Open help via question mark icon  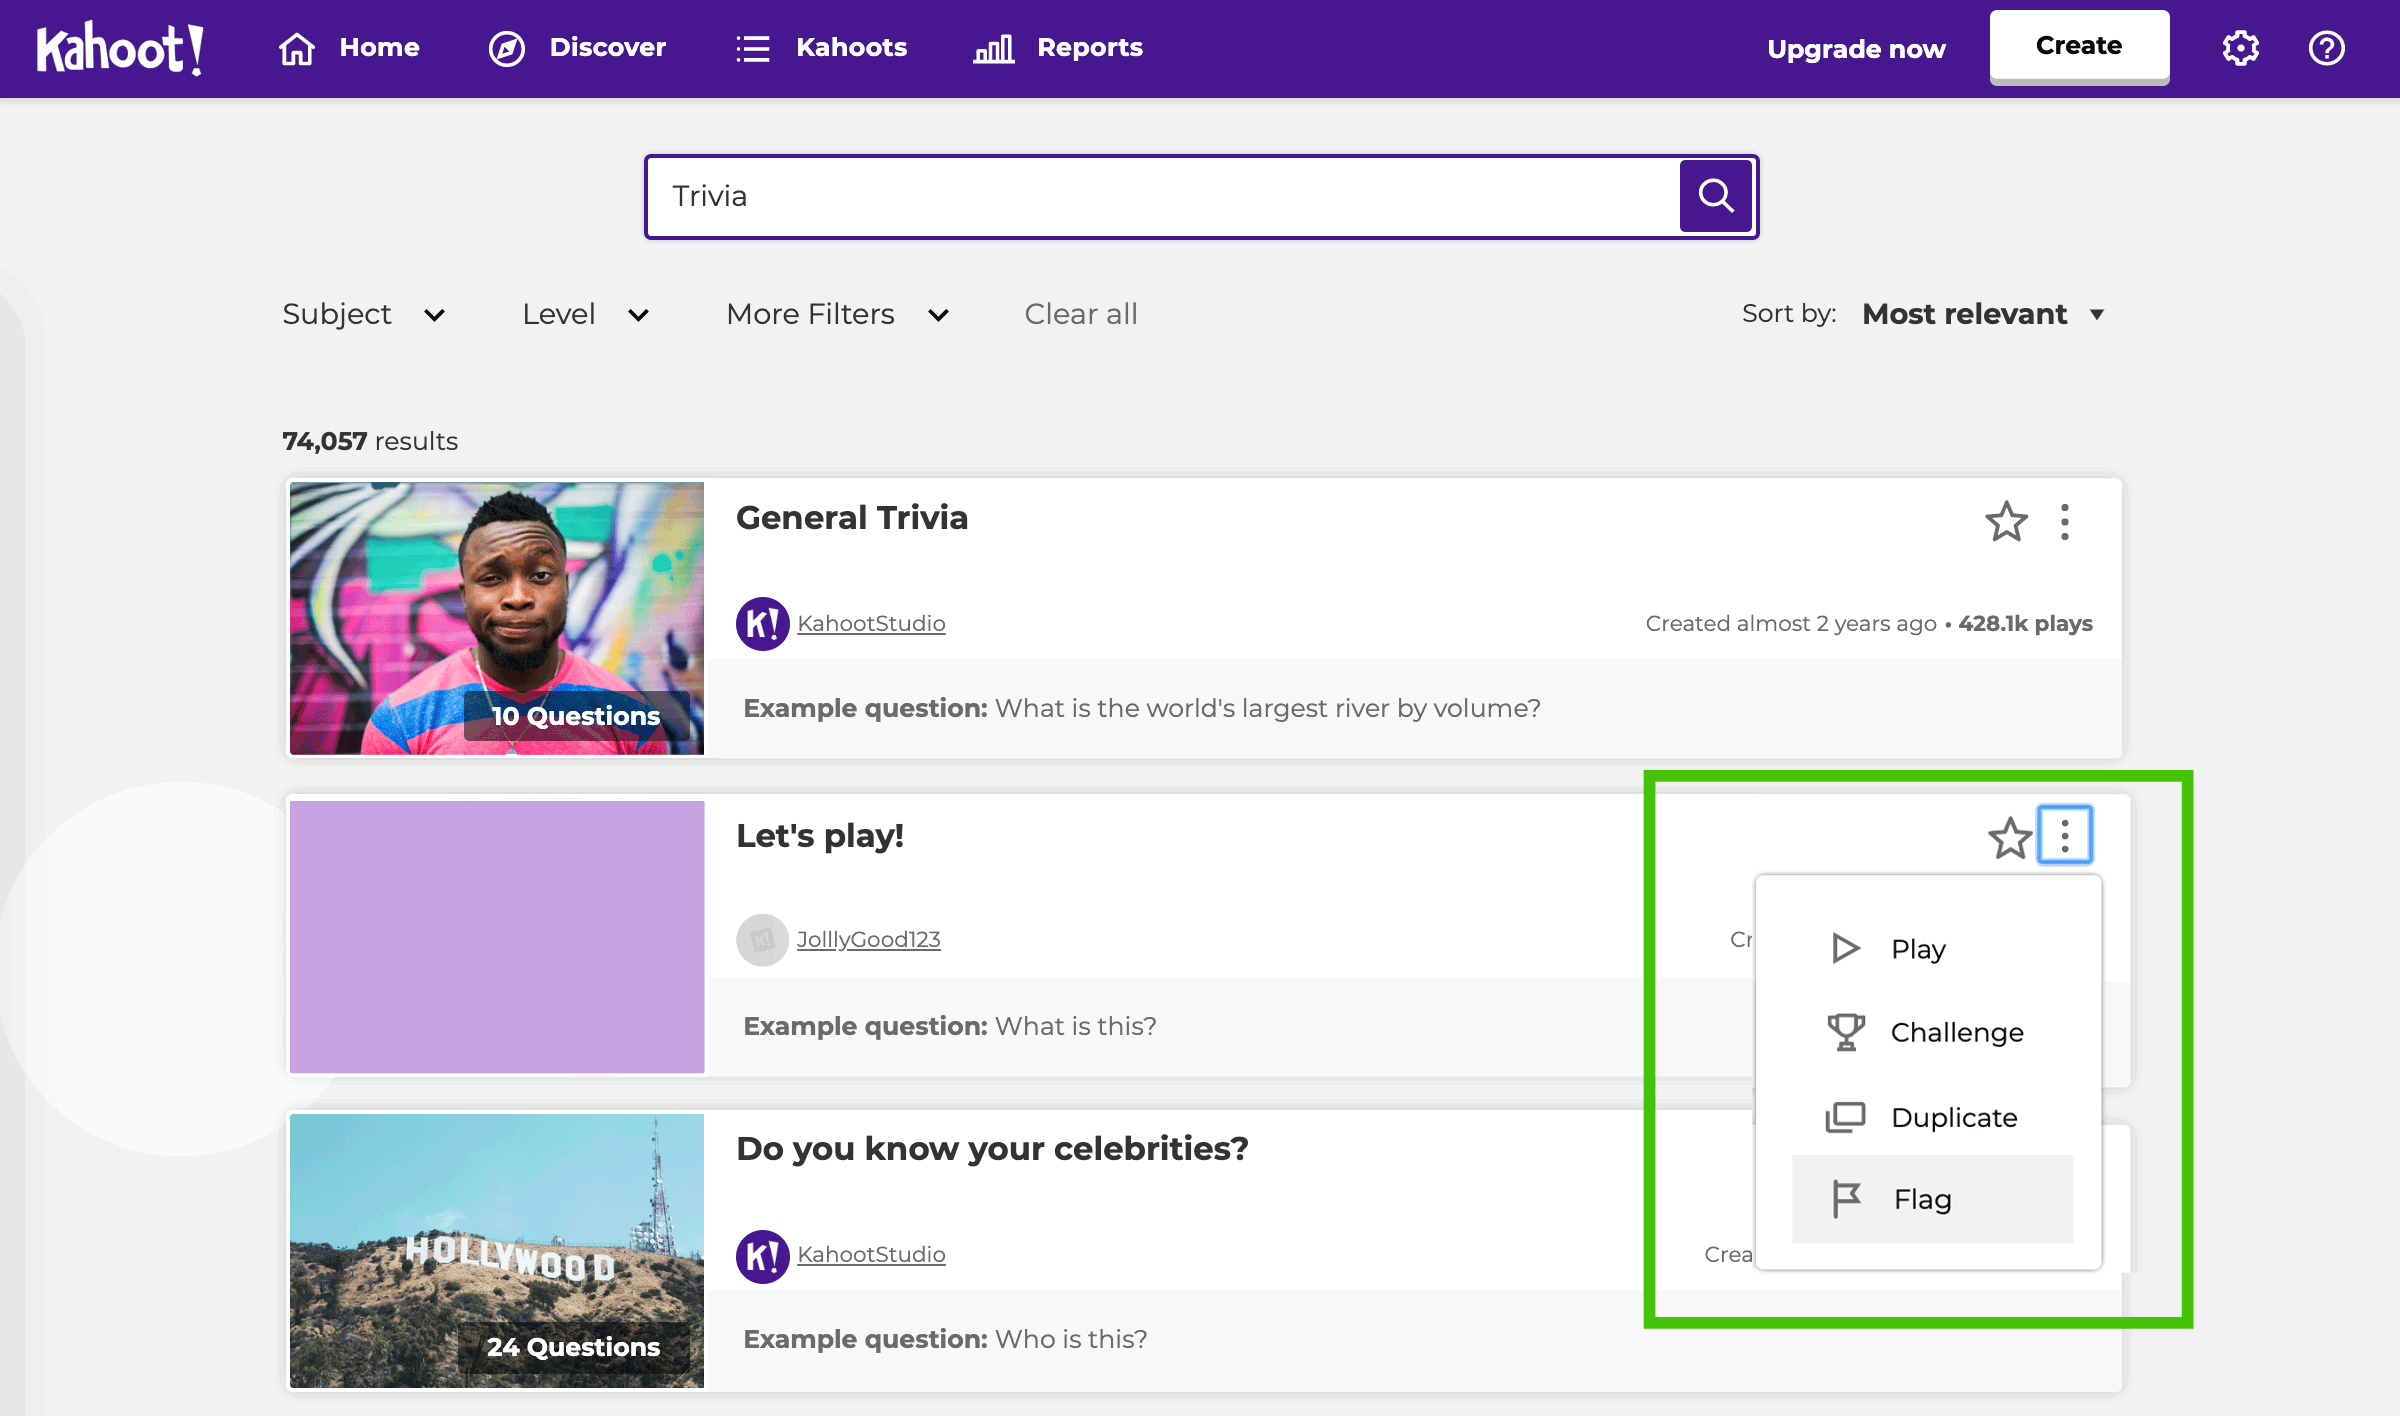(2327, 48)
